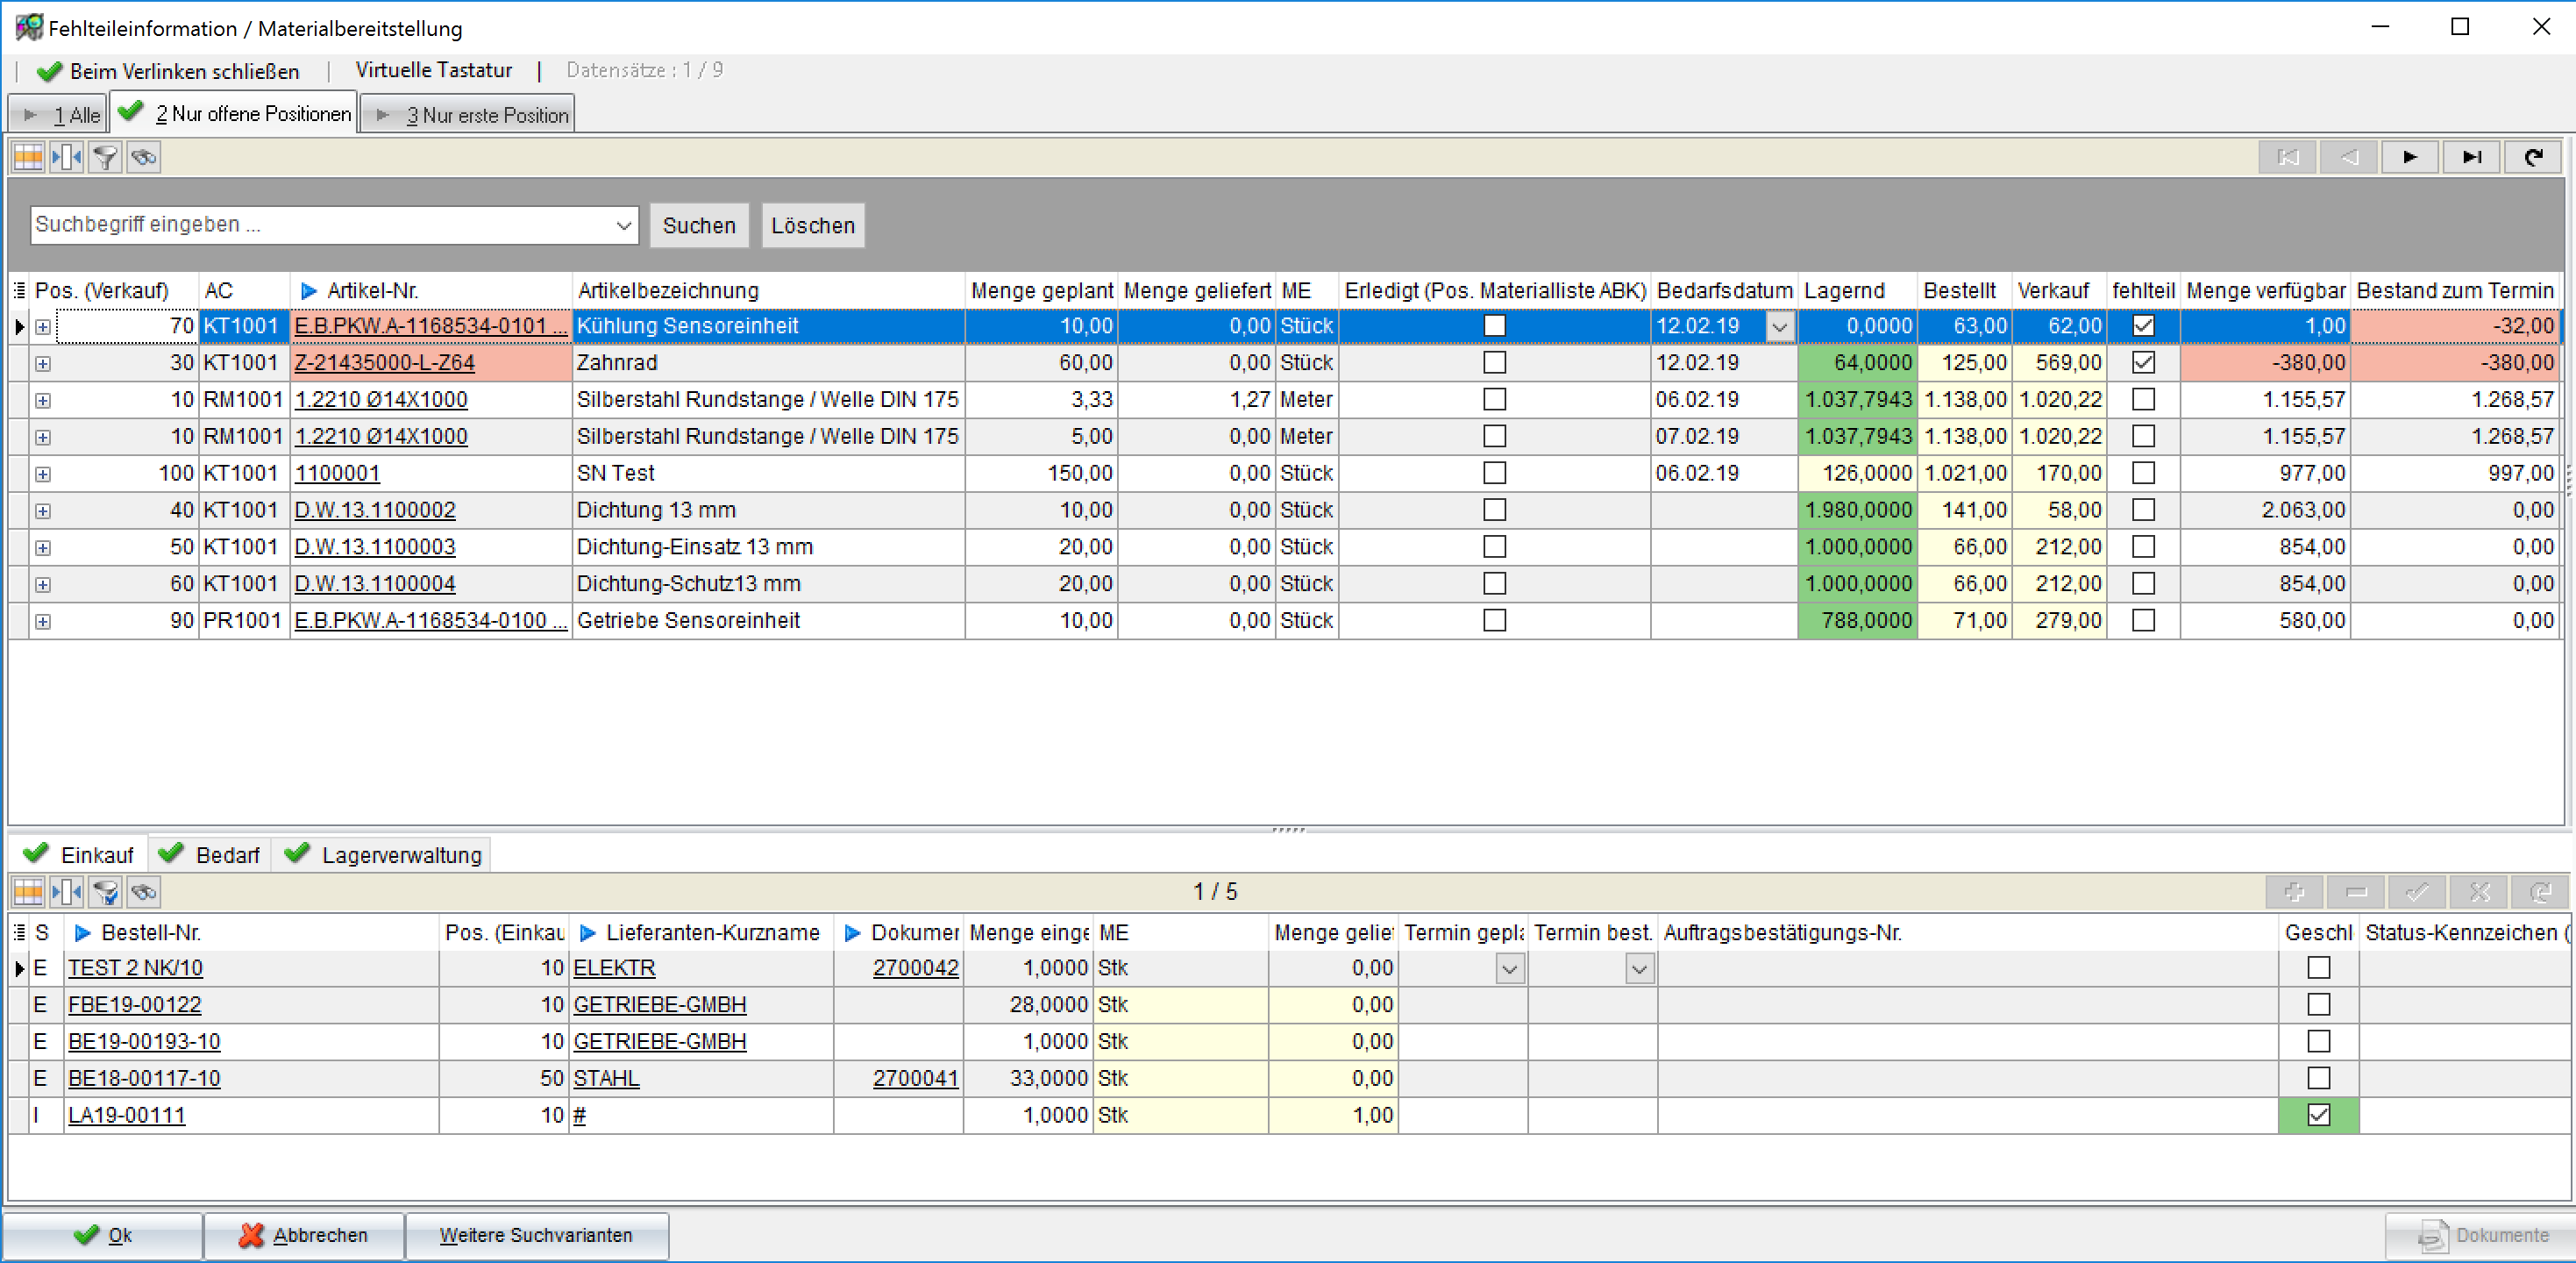Screen dimensions: 2576x1263
Task: Click the Dokument column link arrow
Action: [x=852, y=933]
